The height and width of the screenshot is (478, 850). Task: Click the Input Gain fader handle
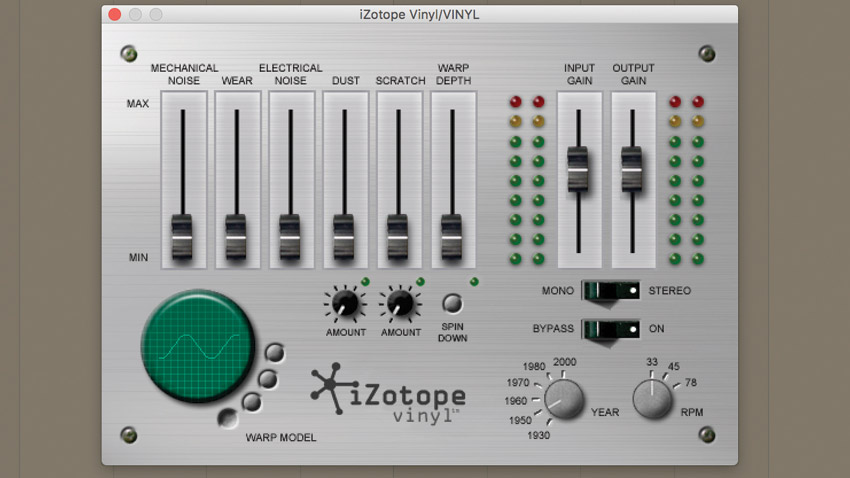(x=578, y=169)
